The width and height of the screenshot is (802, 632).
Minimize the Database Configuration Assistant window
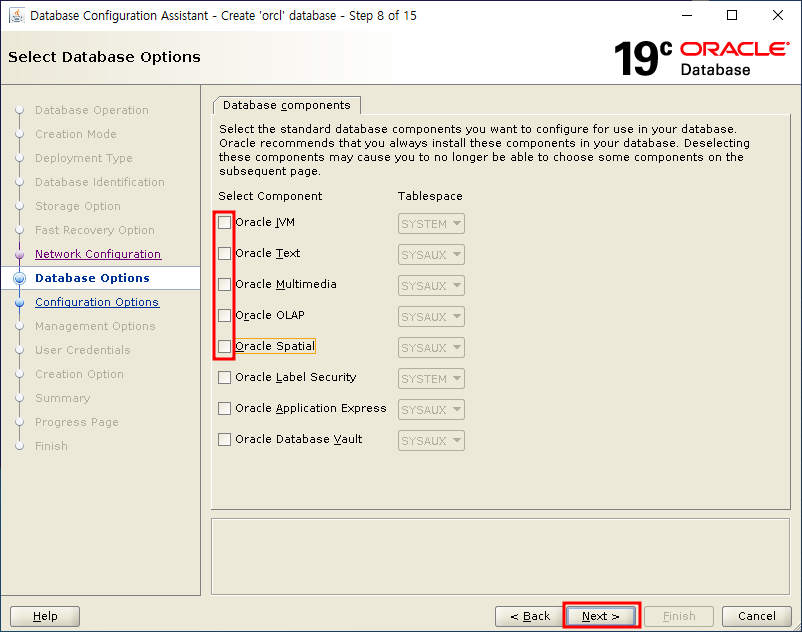tap(687, 15)
